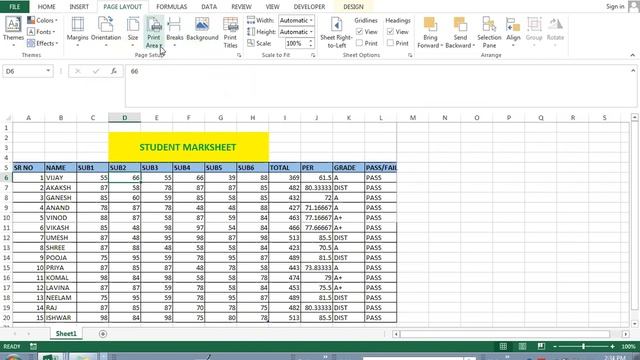Viewport: 640px width, 360px height.
Task: Toggle Headings Print checkbox
Action: click(390, 43)
